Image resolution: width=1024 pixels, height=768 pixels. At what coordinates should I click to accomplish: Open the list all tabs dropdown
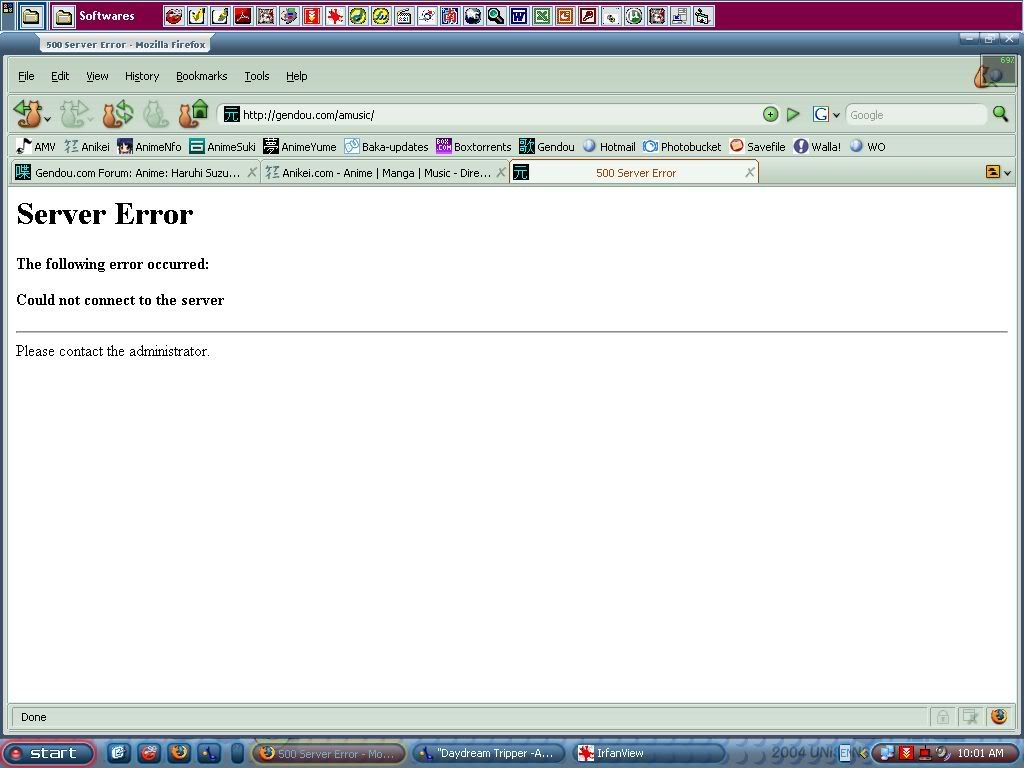1006,173
